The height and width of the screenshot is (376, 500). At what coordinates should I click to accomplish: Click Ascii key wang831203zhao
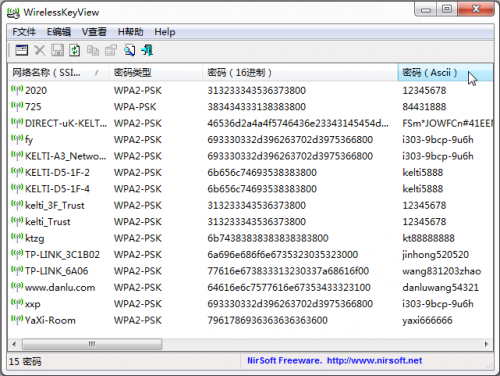pos(441,271)
